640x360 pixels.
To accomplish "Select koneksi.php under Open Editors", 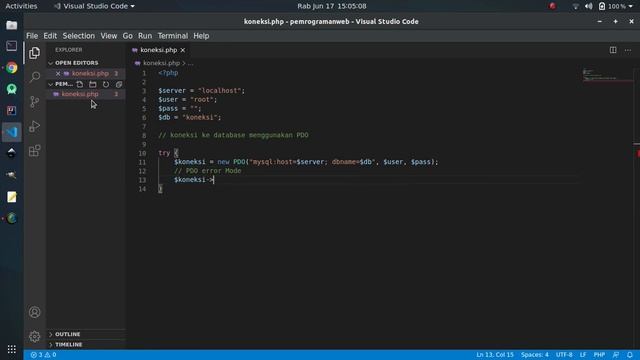I will tap(90, 73).
